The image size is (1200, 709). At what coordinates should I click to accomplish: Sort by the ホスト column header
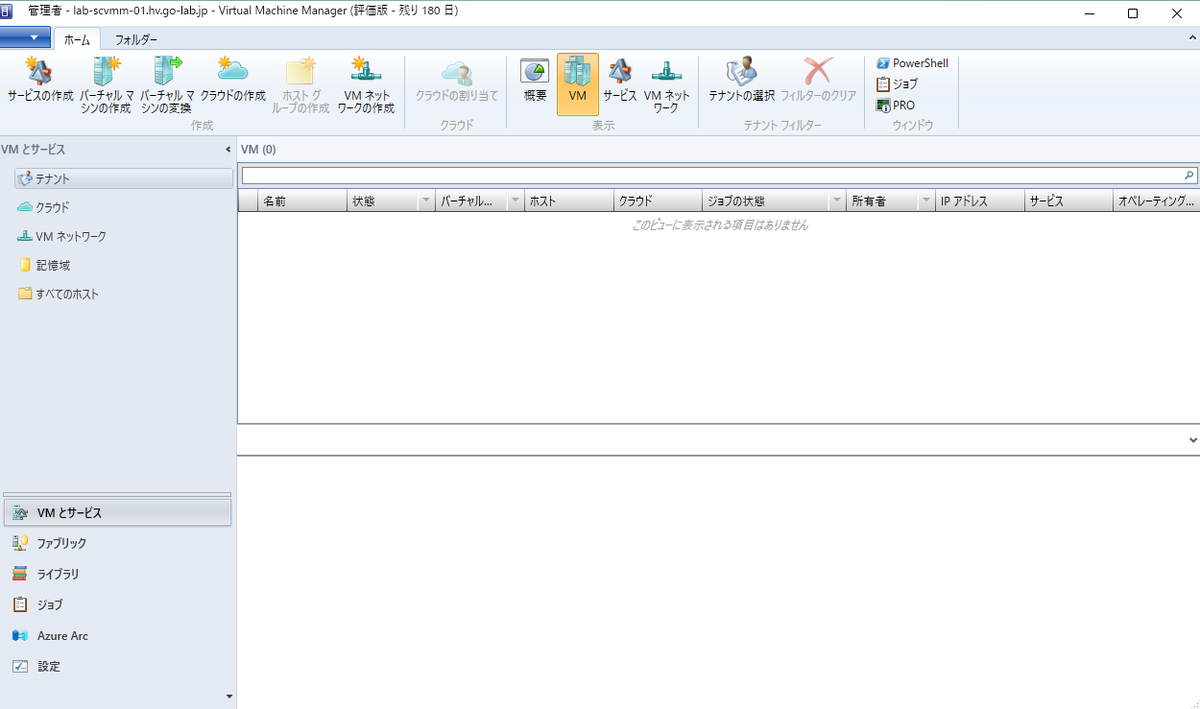coord(569,201)
